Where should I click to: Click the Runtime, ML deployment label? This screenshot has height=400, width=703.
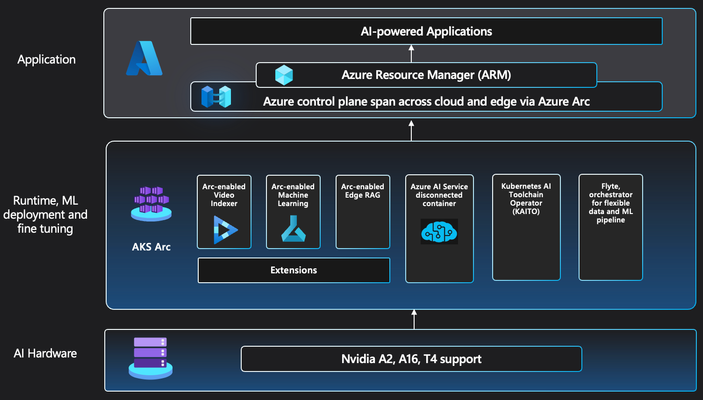(45, 214)
